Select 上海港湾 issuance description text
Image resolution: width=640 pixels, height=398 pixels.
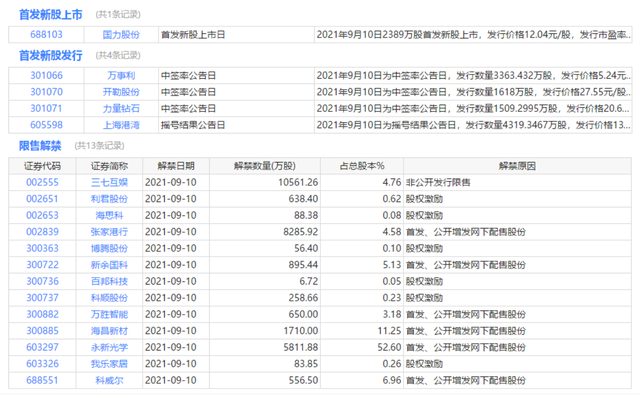(x=473, y=125)
